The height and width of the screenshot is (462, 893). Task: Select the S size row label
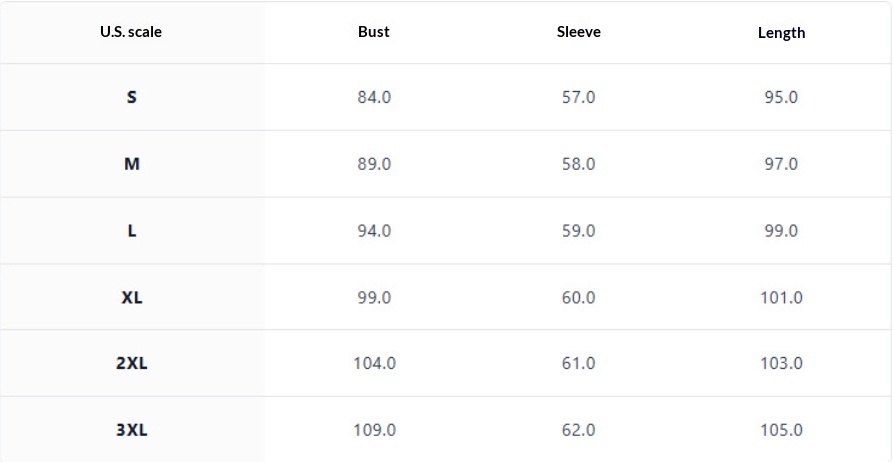pyautogui.click(x=131, y=98)
